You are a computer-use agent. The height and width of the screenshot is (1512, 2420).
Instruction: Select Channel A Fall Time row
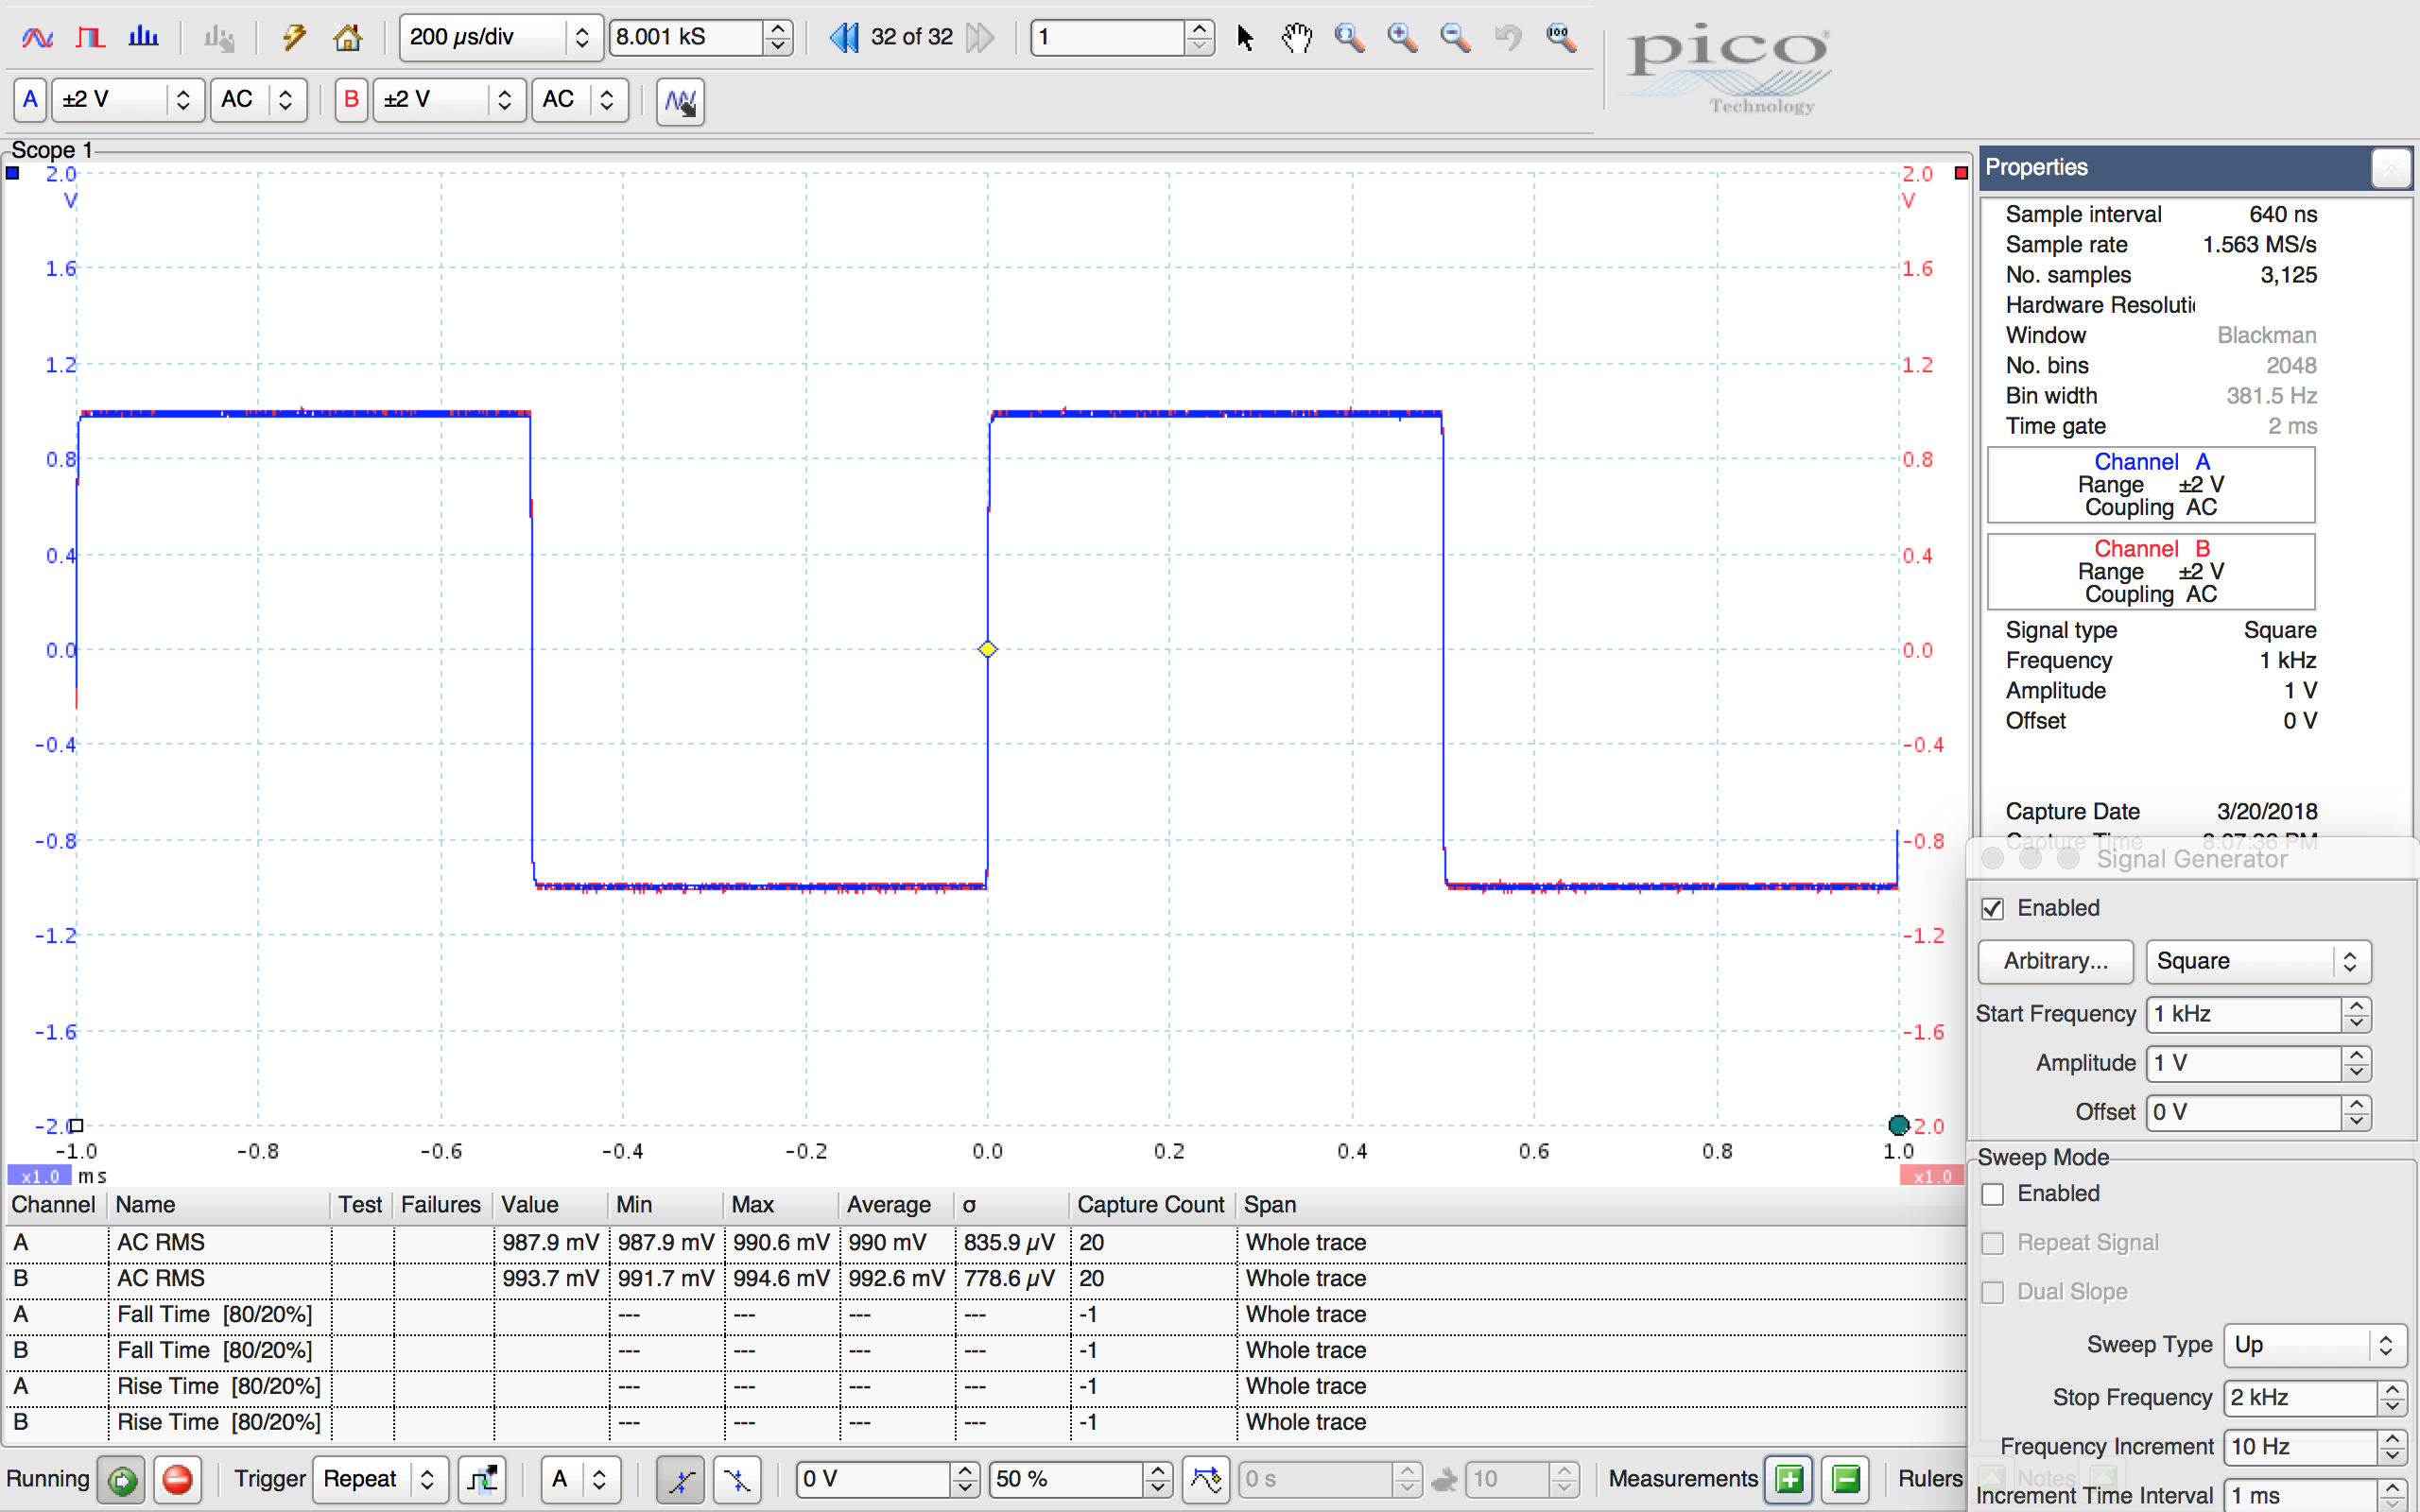tap(985, 1315)
